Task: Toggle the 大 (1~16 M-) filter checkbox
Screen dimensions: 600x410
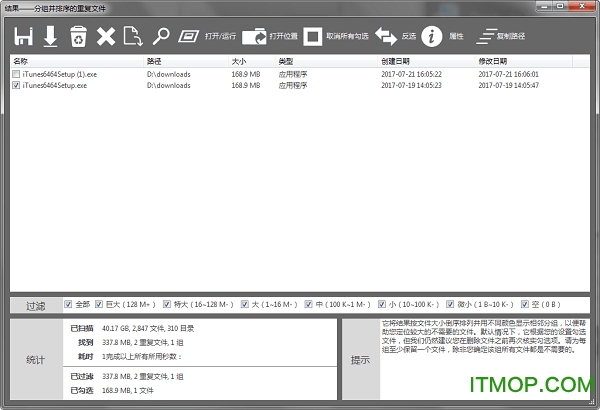Action: tap(245, 304)
